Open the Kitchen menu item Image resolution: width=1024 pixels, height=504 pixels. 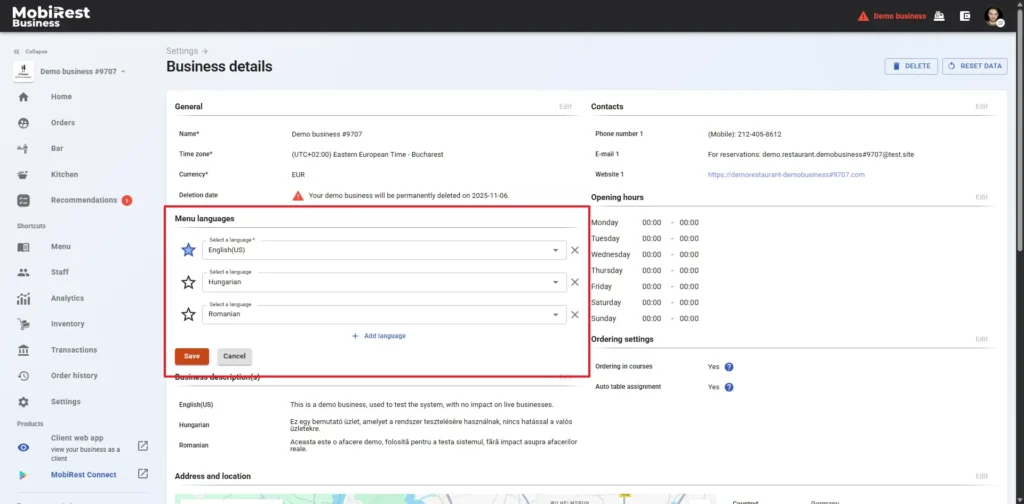coord(64,174)
